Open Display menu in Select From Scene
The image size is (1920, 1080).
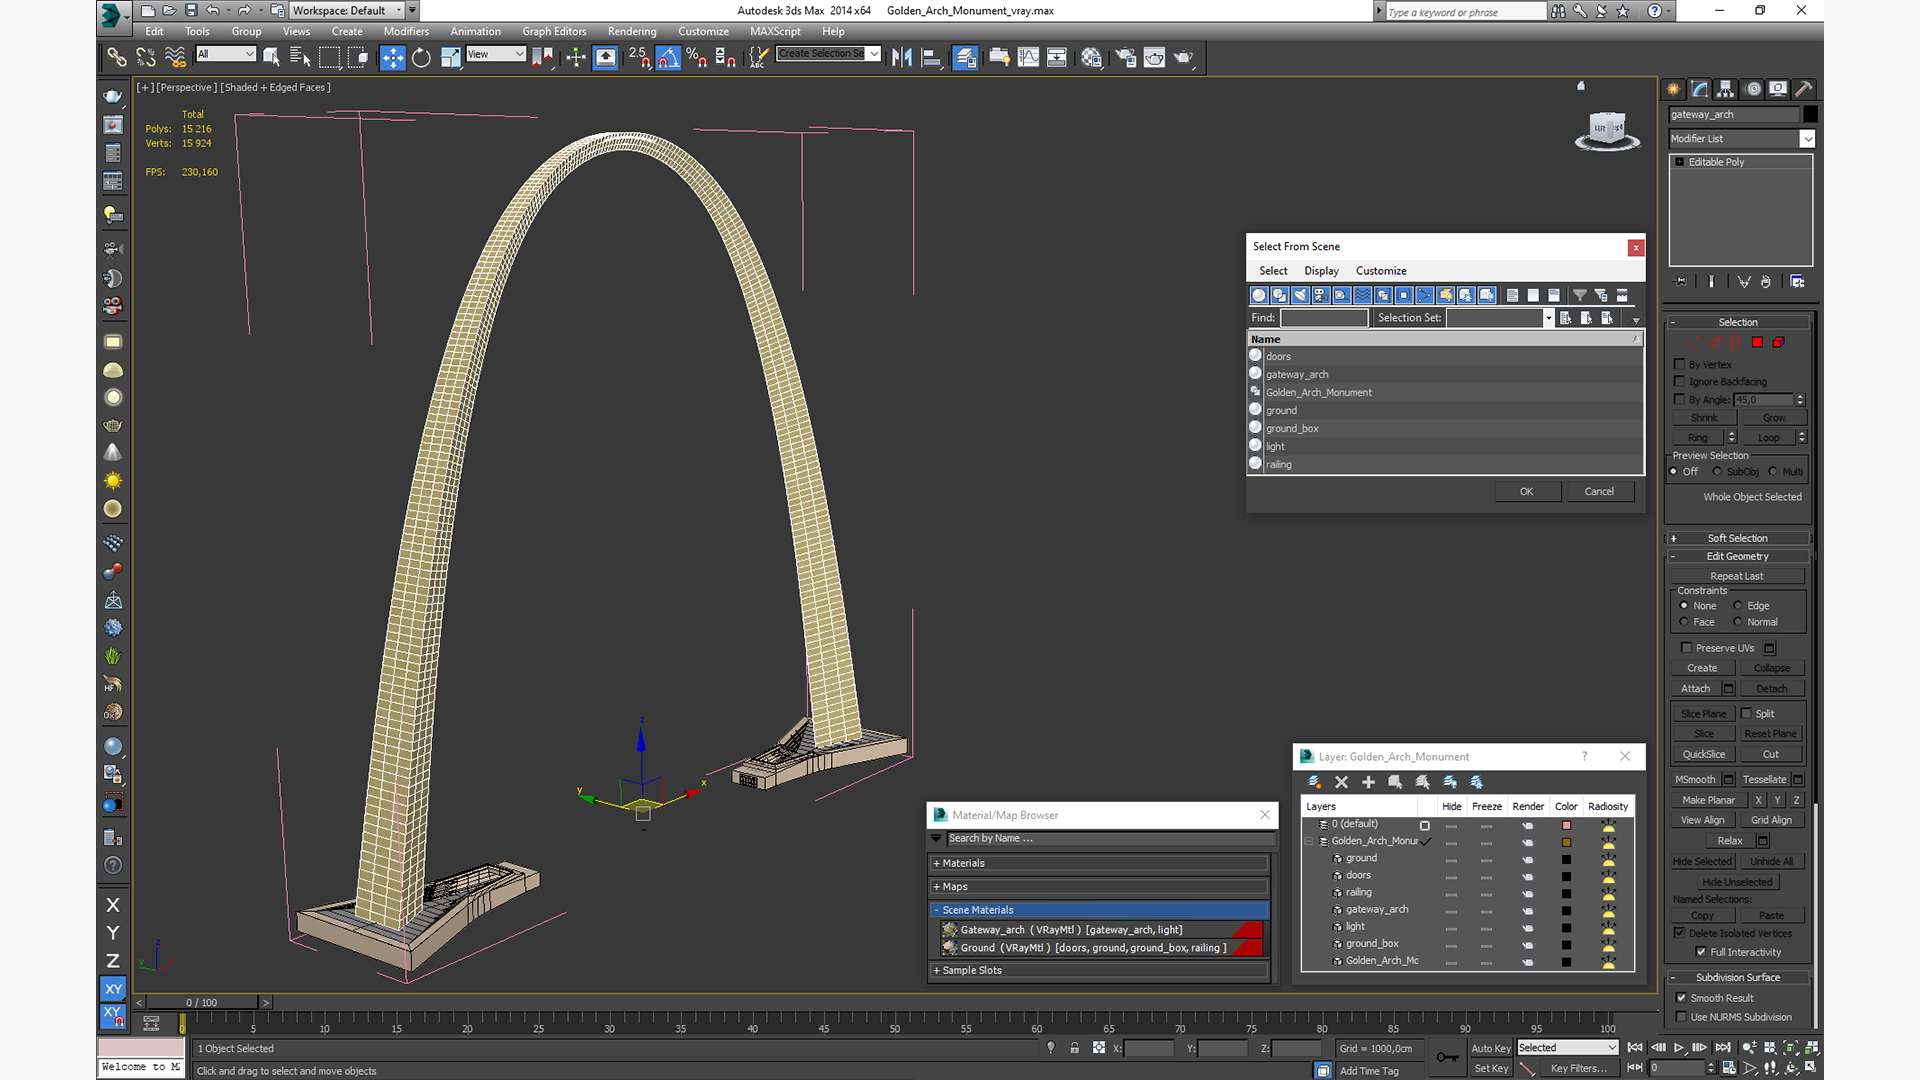pos(1320,271)
